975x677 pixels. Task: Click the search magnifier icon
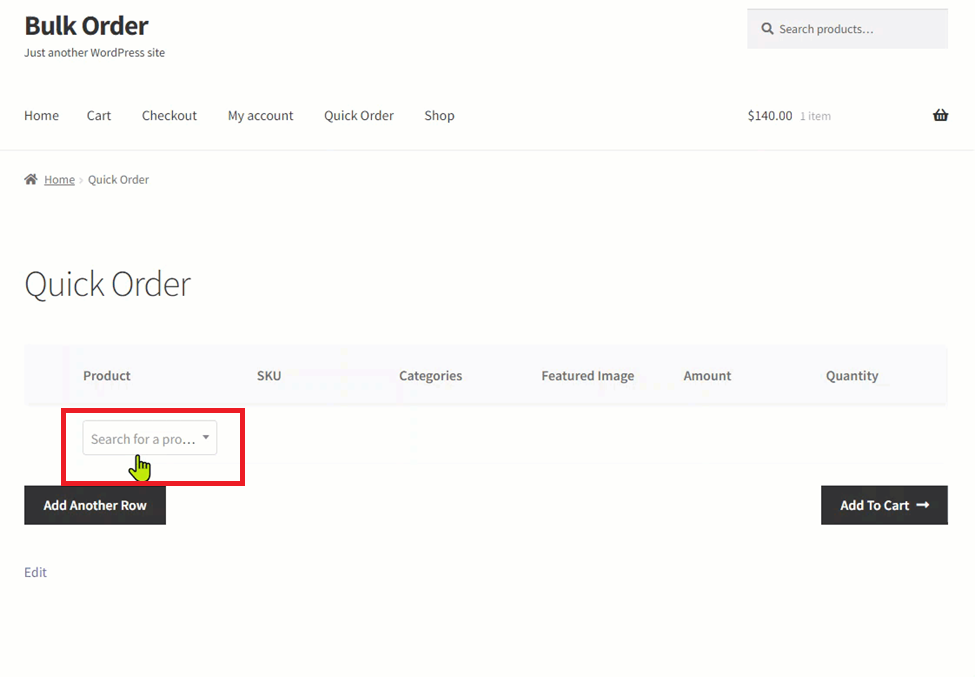(x=767, y=29)
